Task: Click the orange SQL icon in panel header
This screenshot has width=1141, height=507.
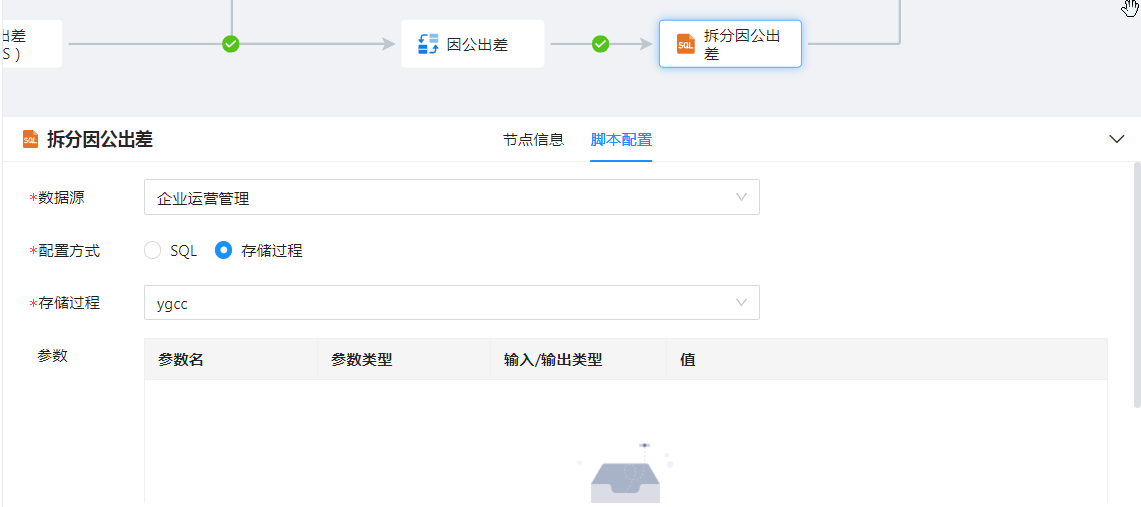Action: point(30,140)
